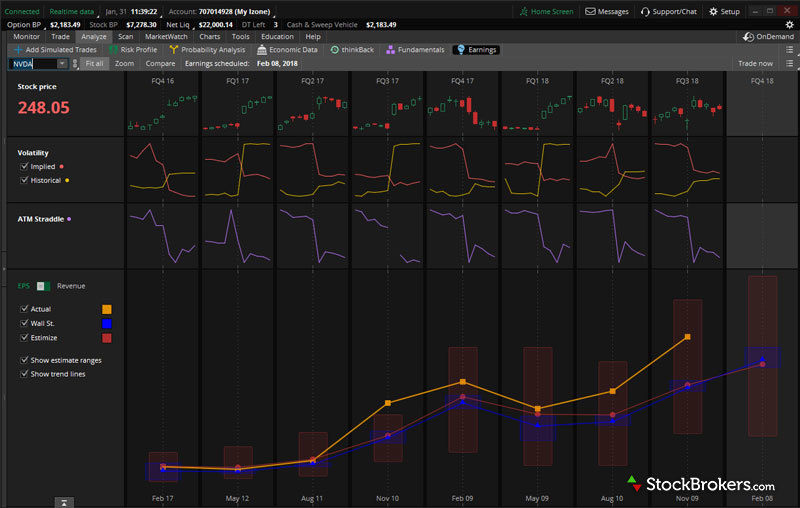This screenshot has width=800, height=508.
Task: Disable Show estimate ranges checkbox
Action: click(24, 360)
